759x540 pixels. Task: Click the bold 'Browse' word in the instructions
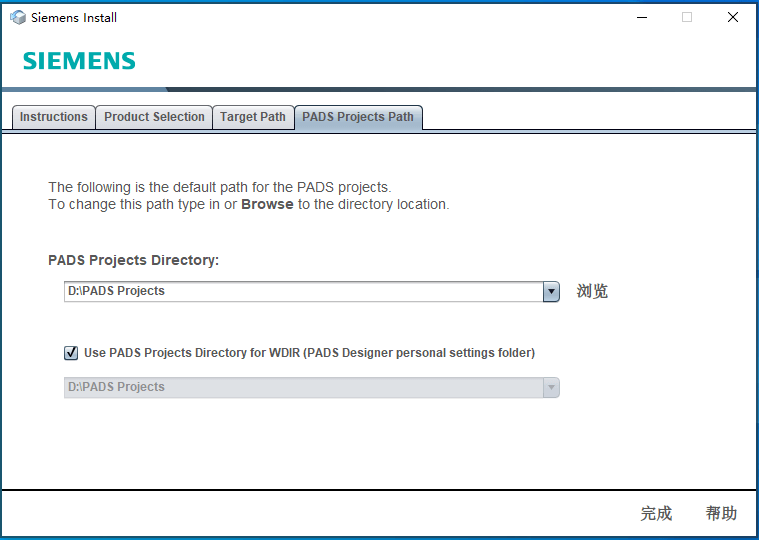point(267,204)
